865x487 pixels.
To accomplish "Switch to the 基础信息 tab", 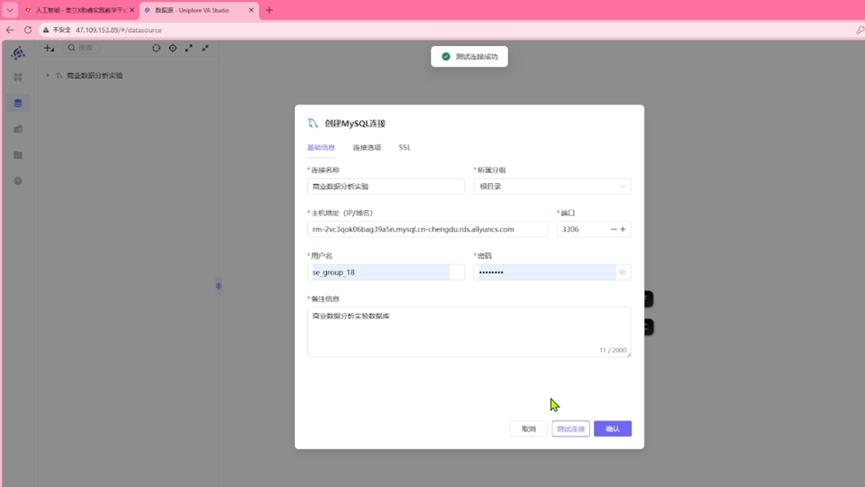I will tap(321, 147).
